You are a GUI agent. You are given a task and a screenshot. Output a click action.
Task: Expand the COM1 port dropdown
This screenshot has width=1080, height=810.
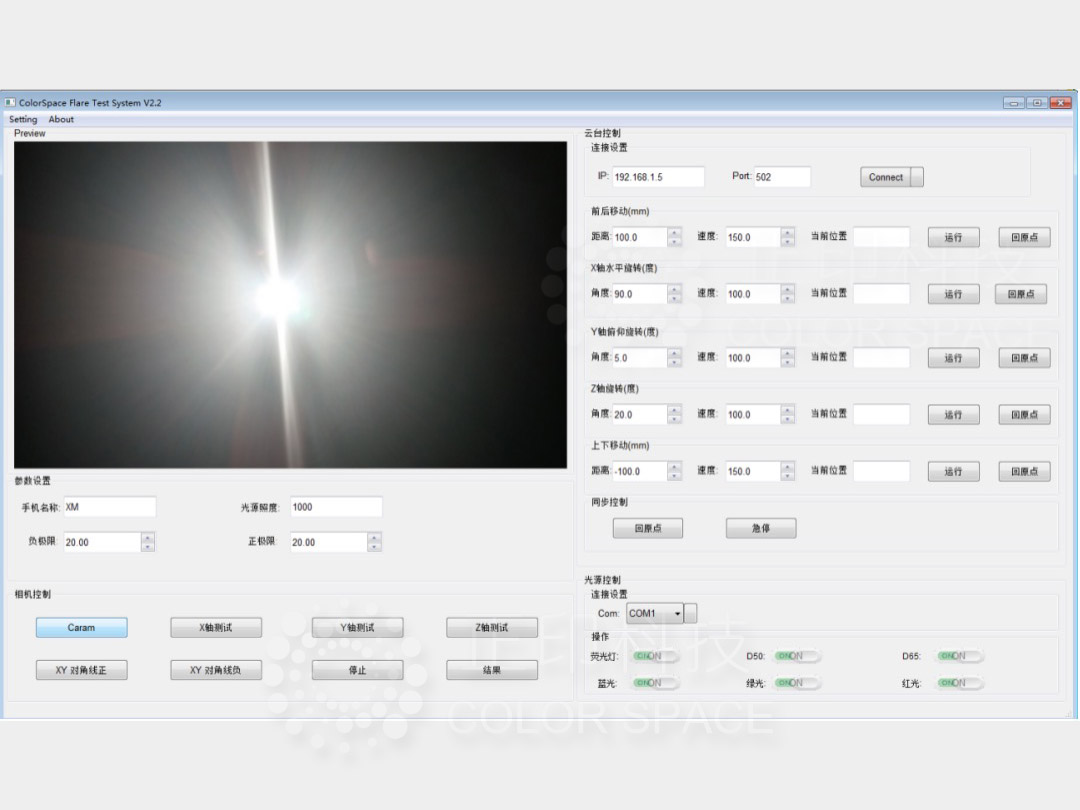(678, 613)
